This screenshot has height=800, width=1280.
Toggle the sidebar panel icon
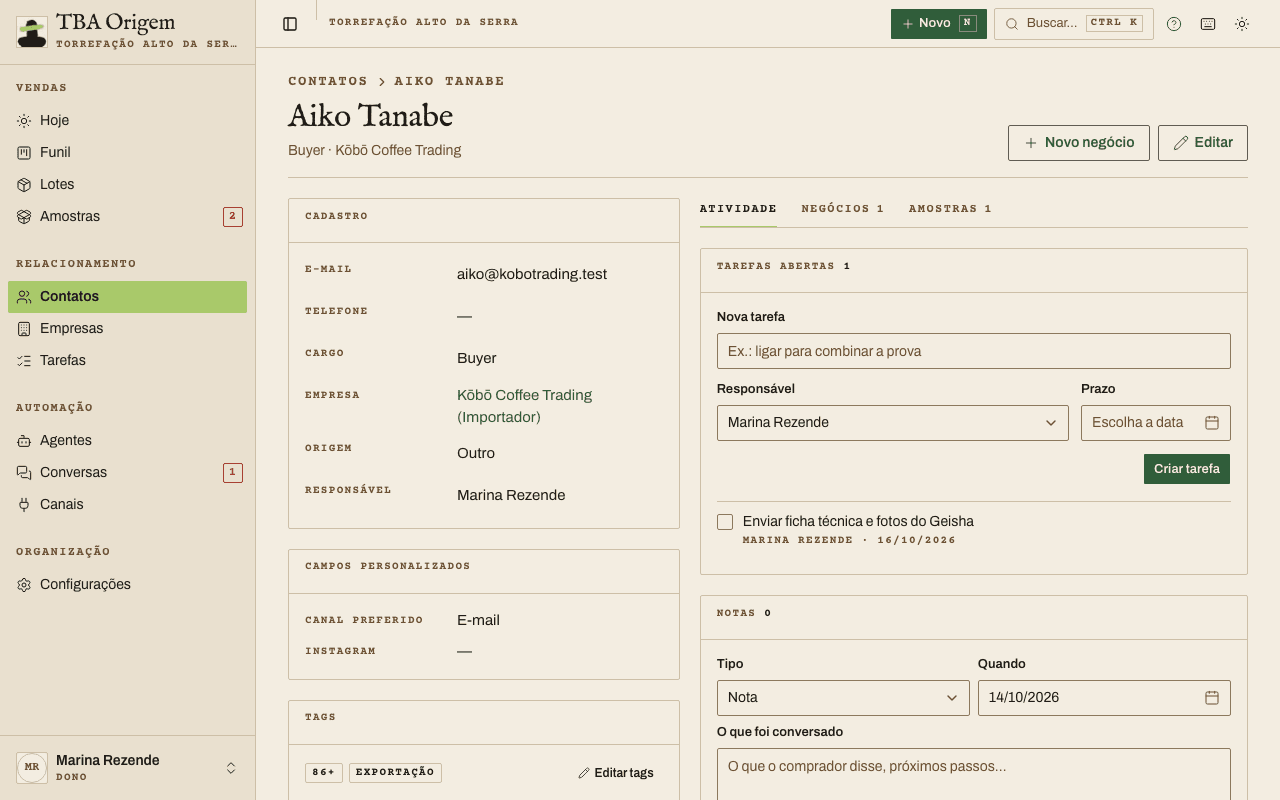[290, 24]
